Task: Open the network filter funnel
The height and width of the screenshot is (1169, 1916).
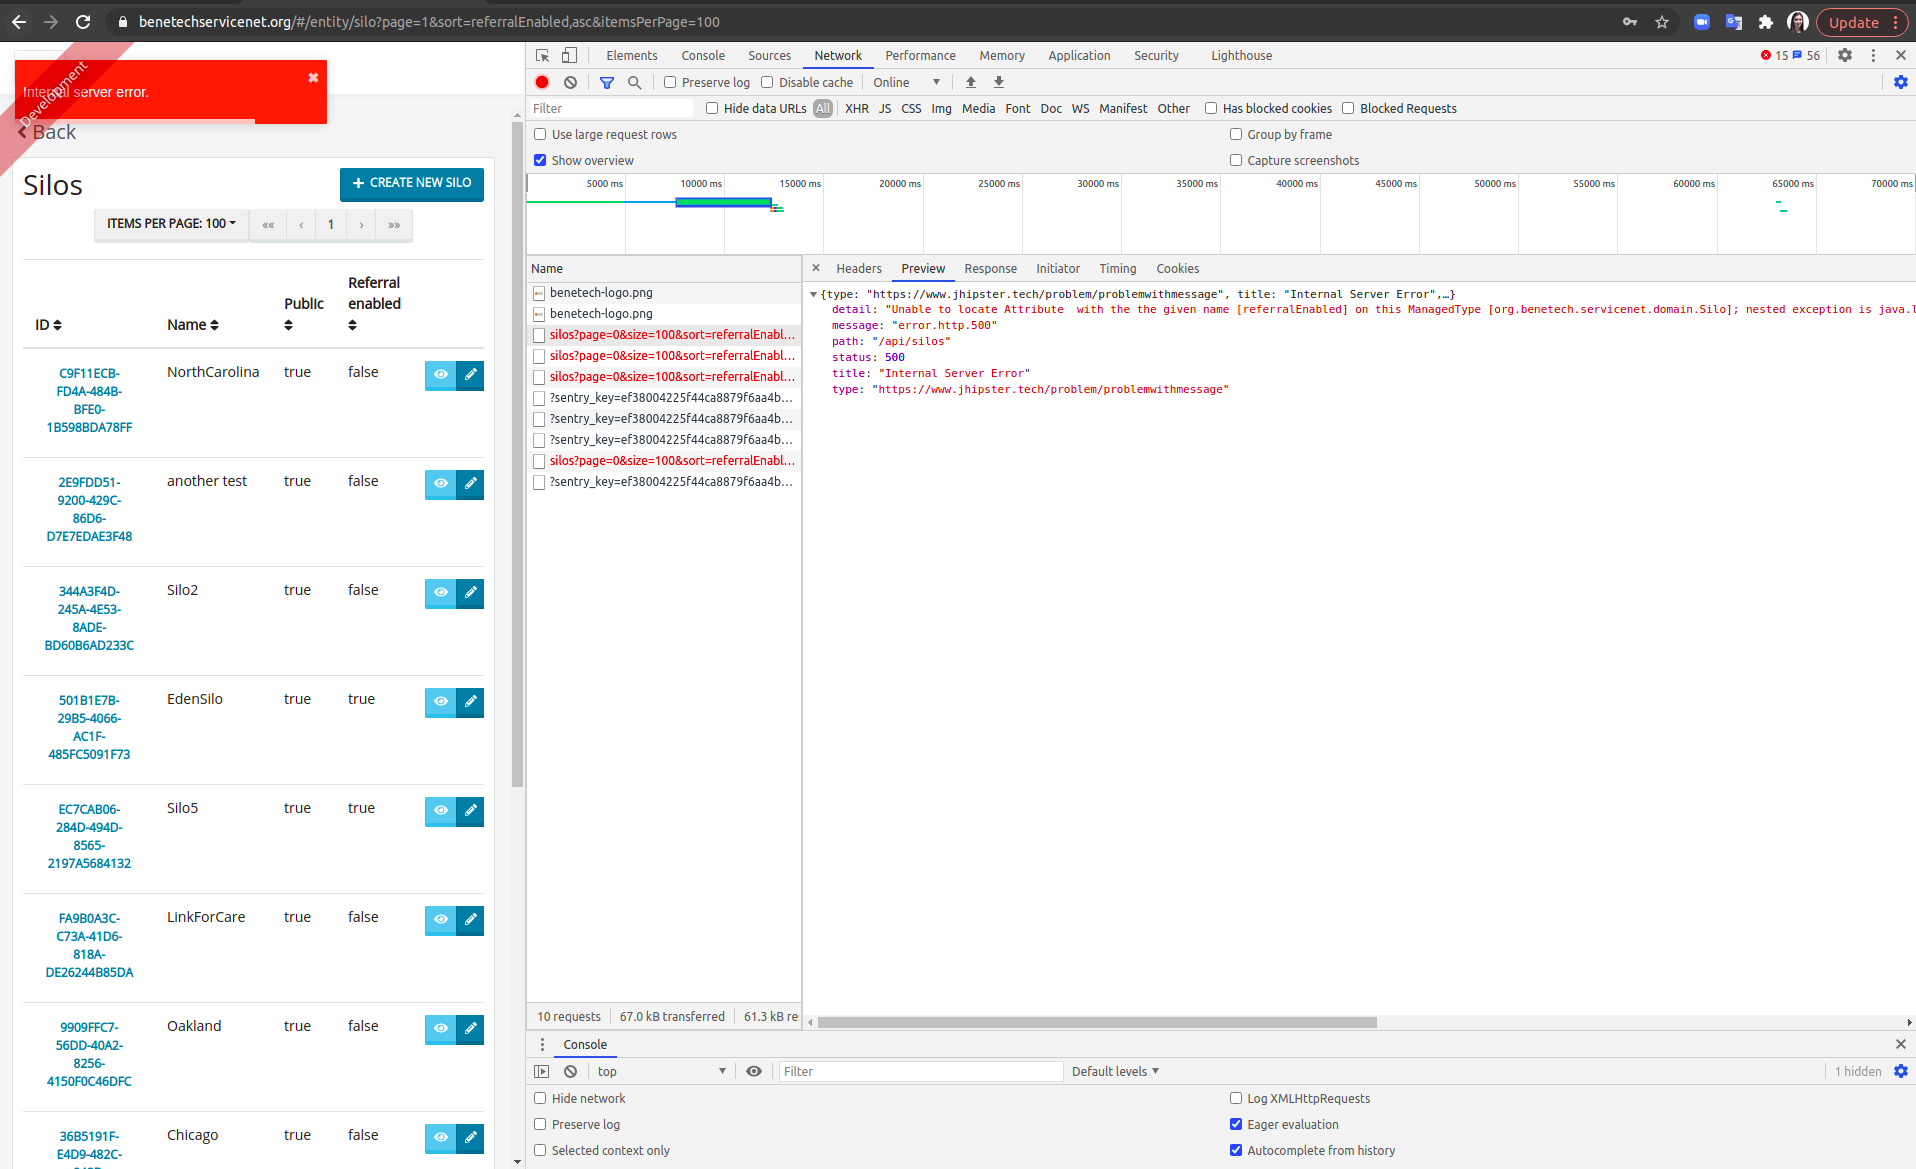Action: tap(607, 82)
